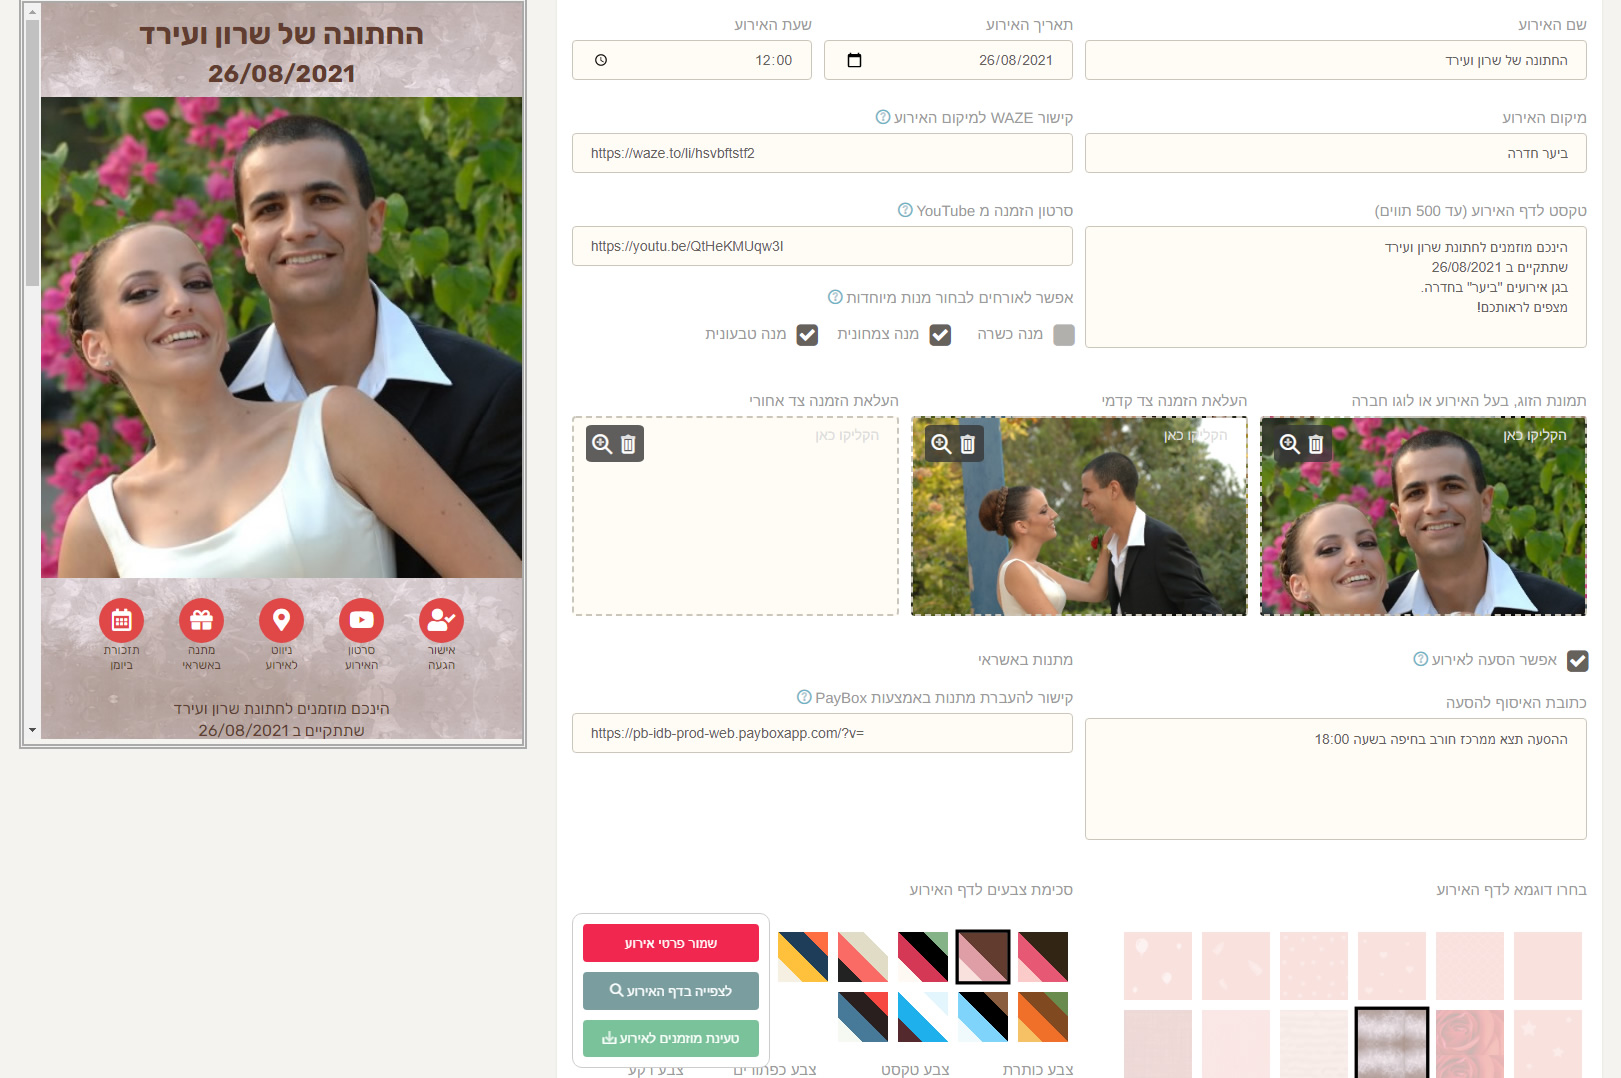
Task: Click the event page text area
Action: point(1336,287)
